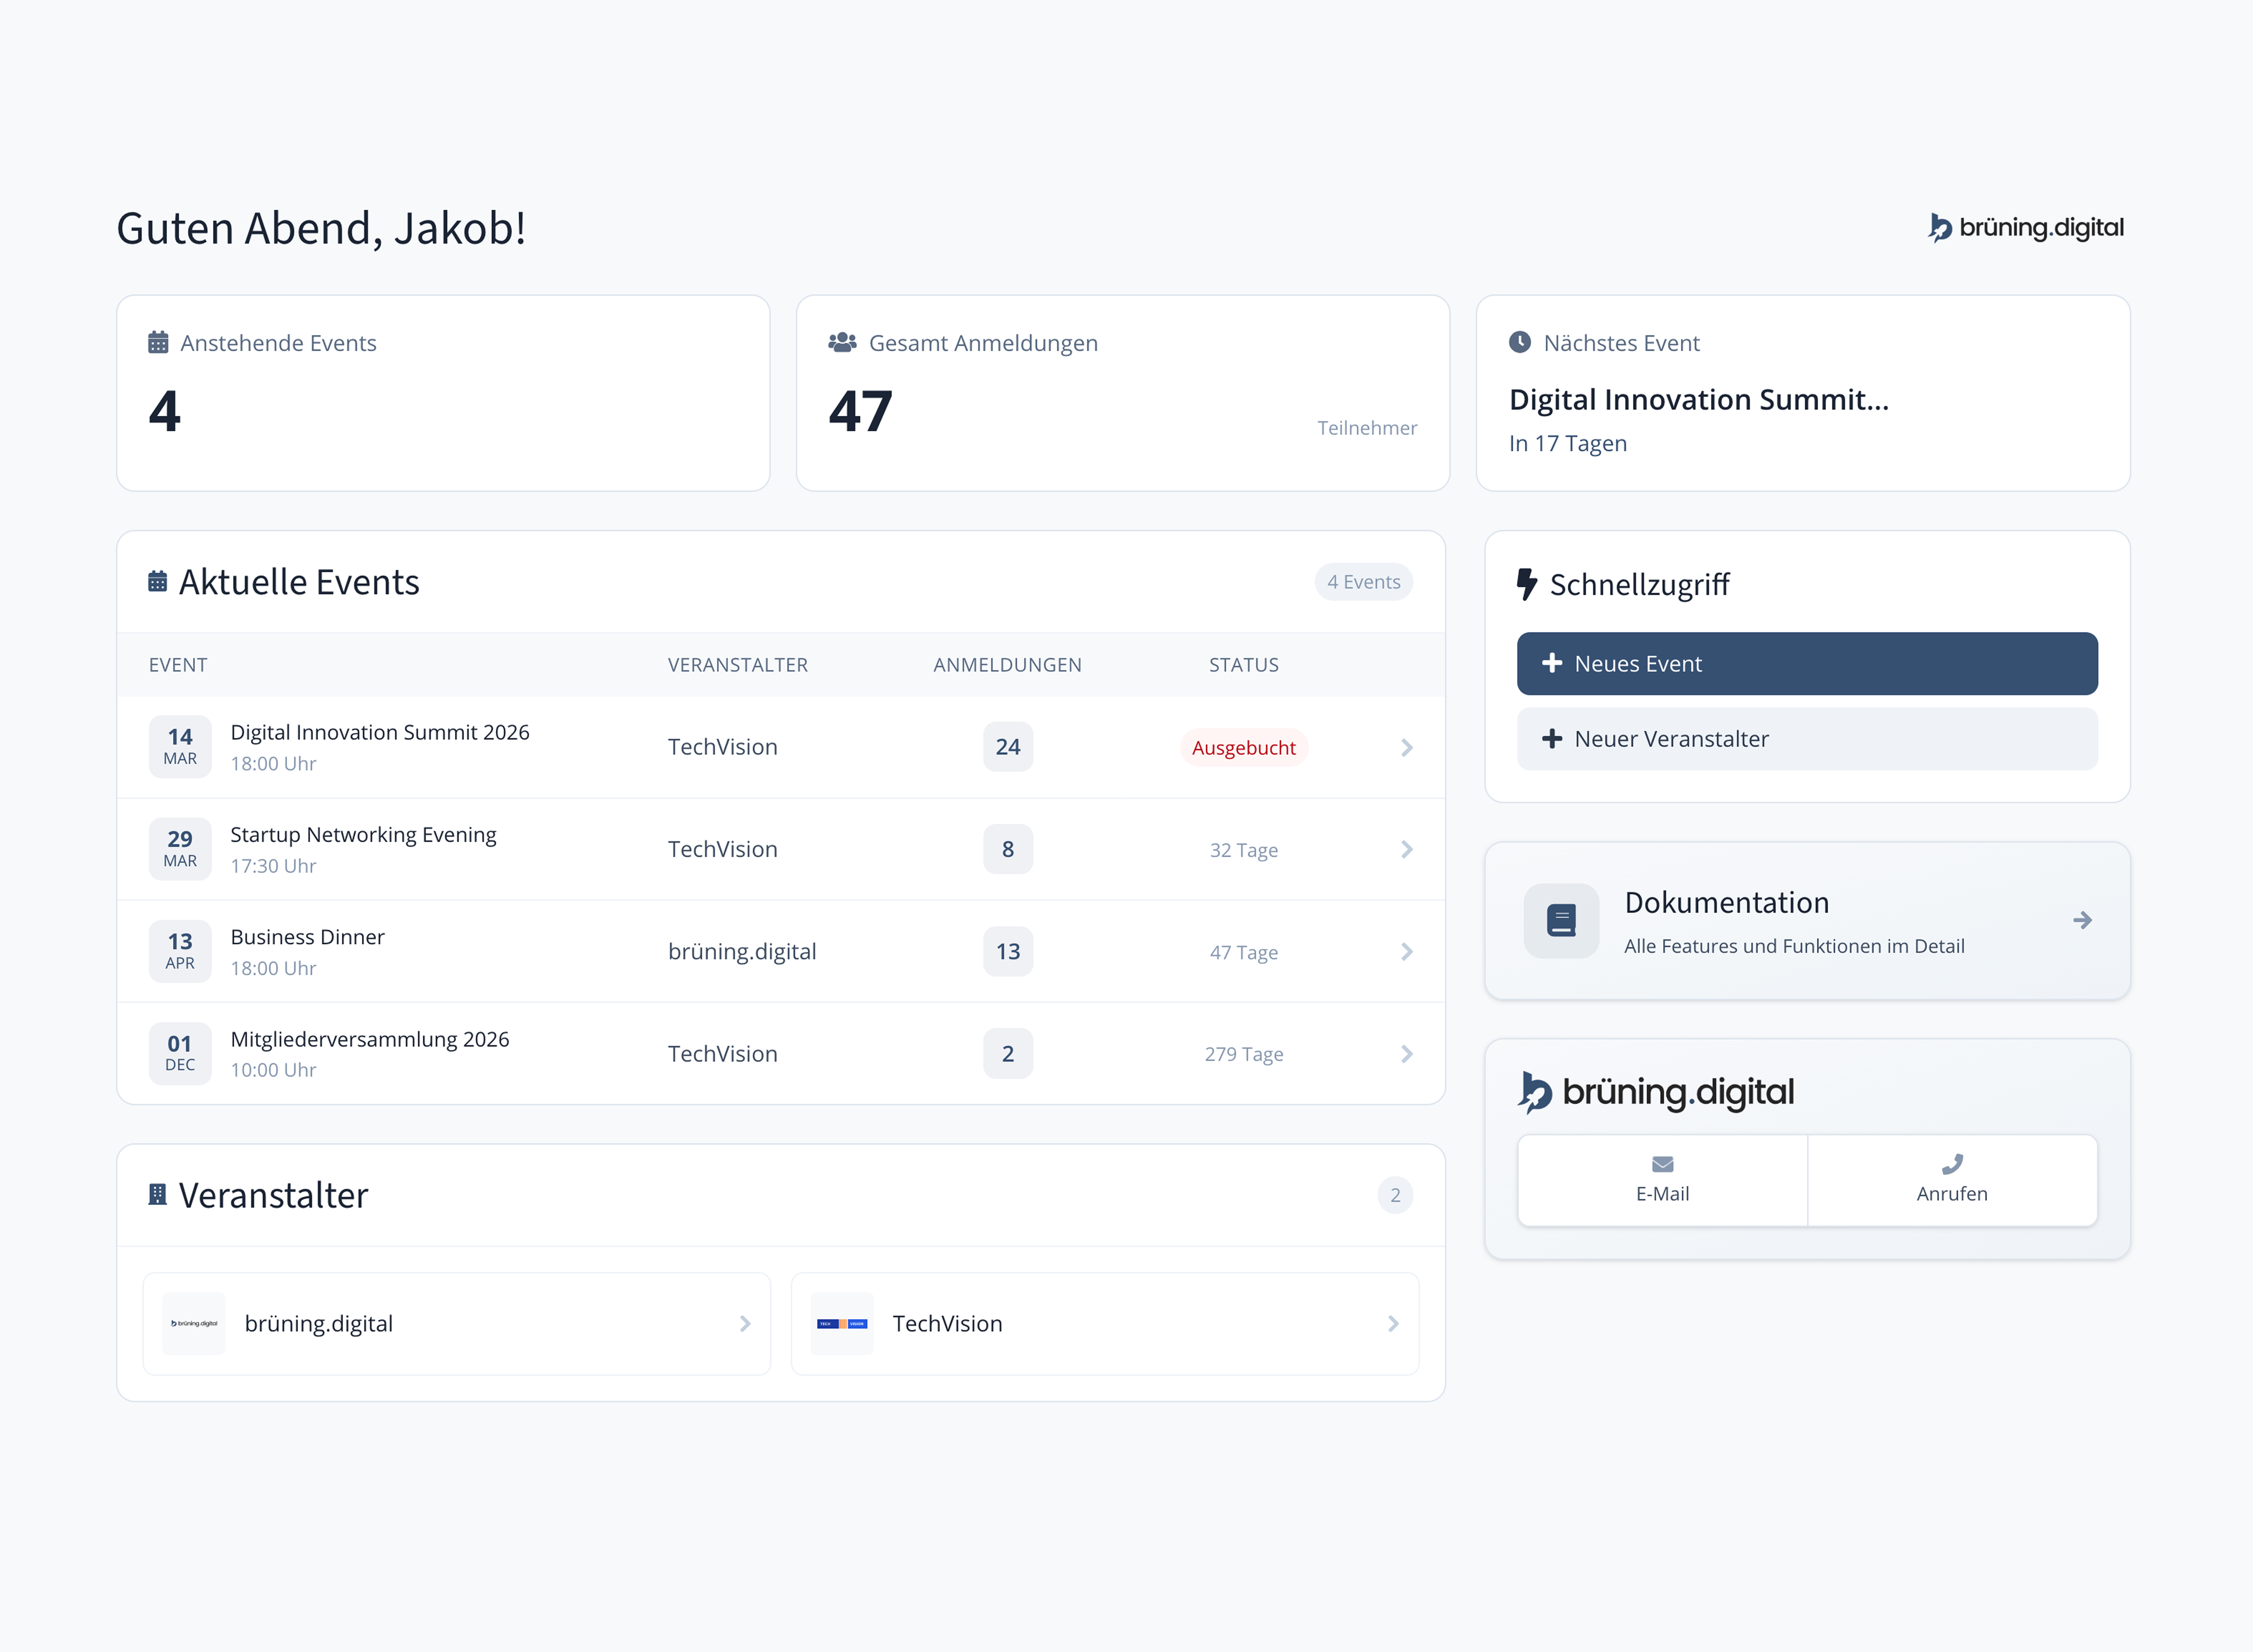Click the clock icon beside Nächstes Event
The width and height of the screenshot is (2253, 1652).
tap(1520, 342)
